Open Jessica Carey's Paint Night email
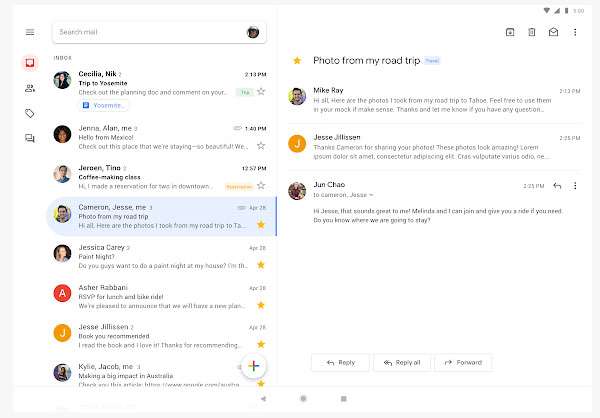This screenshot has height=418, width=600. point(160,256)
